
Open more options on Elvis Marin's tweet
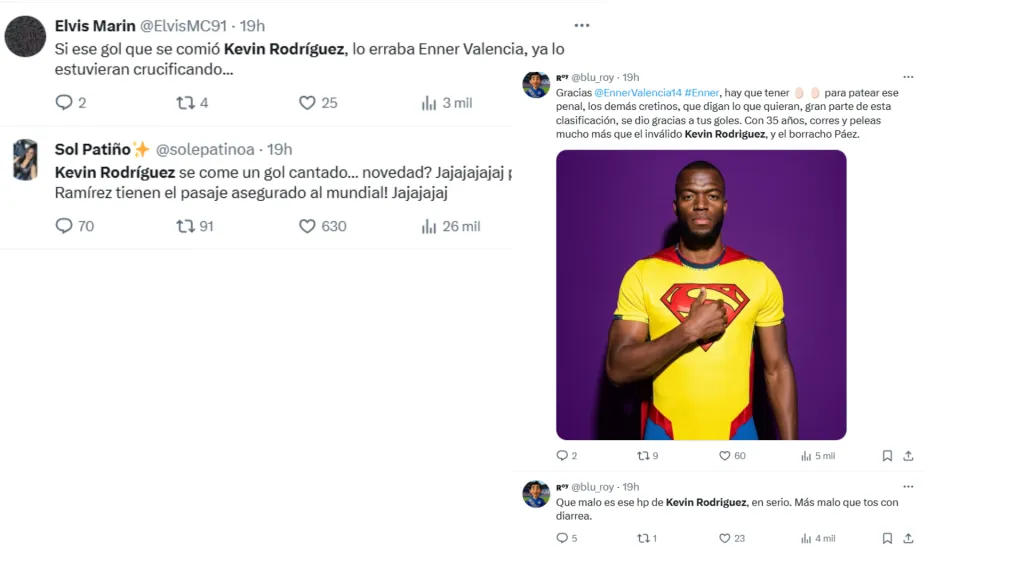[582, 25]
